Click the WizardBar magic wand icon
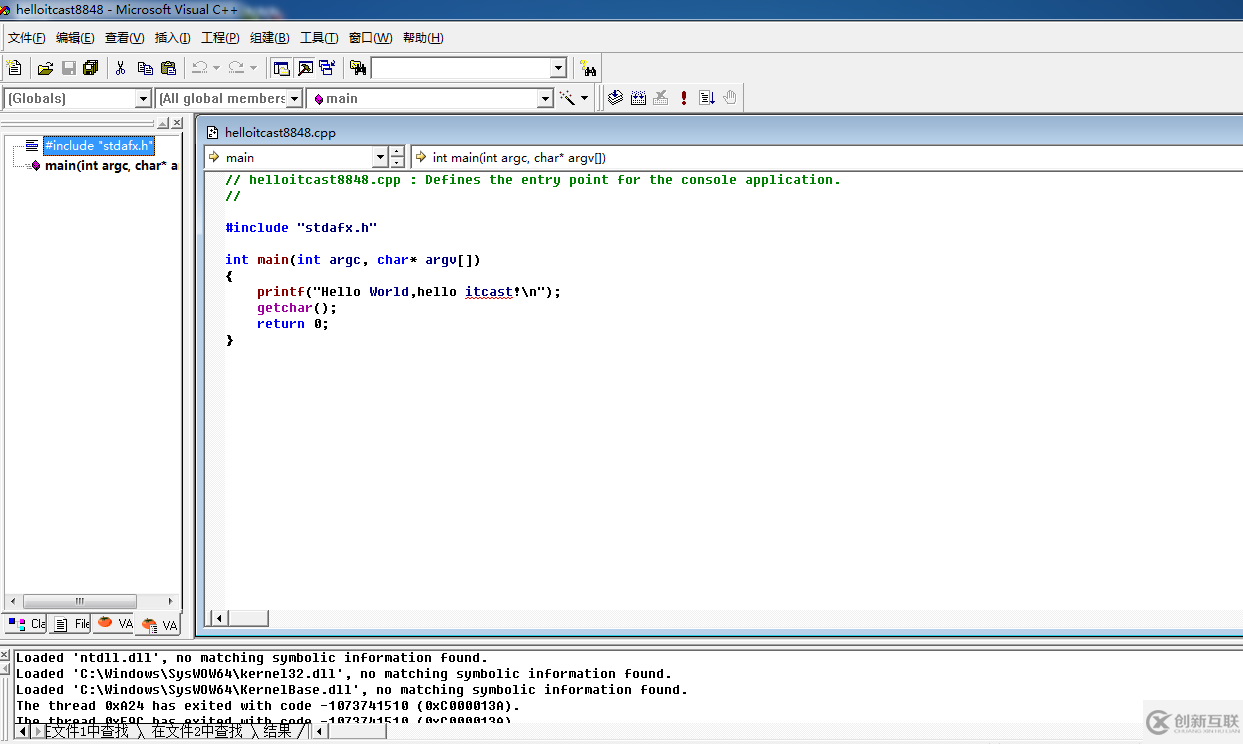 point(567,98)
